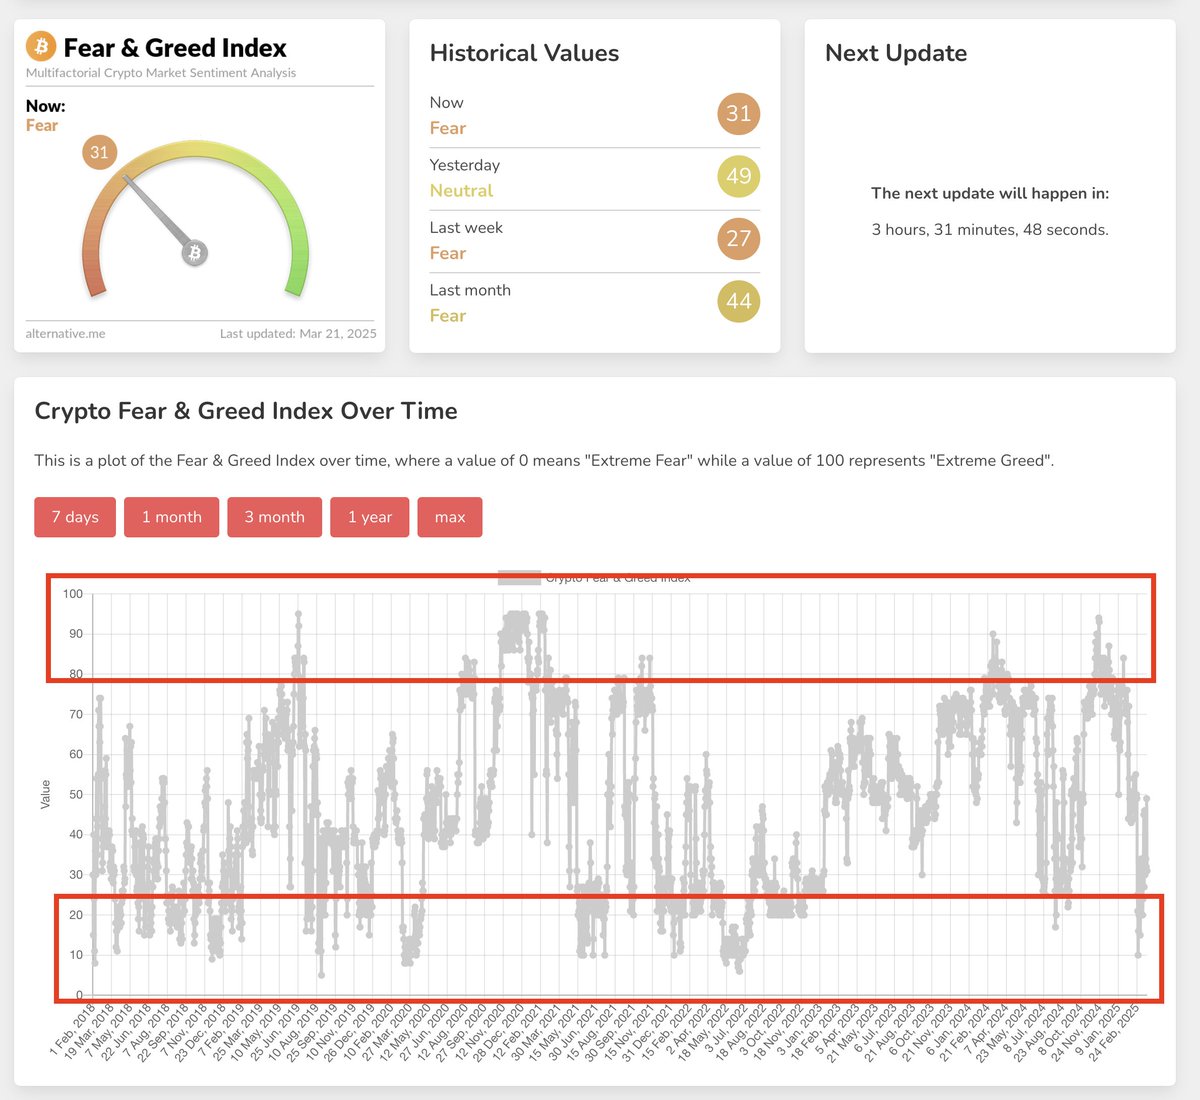This screenshot has width=1200, height=1100.
Task: Click 'Multifactorial Crypto Market Sentiment Analysis' subtitle
Action: (x=161, y=73)
